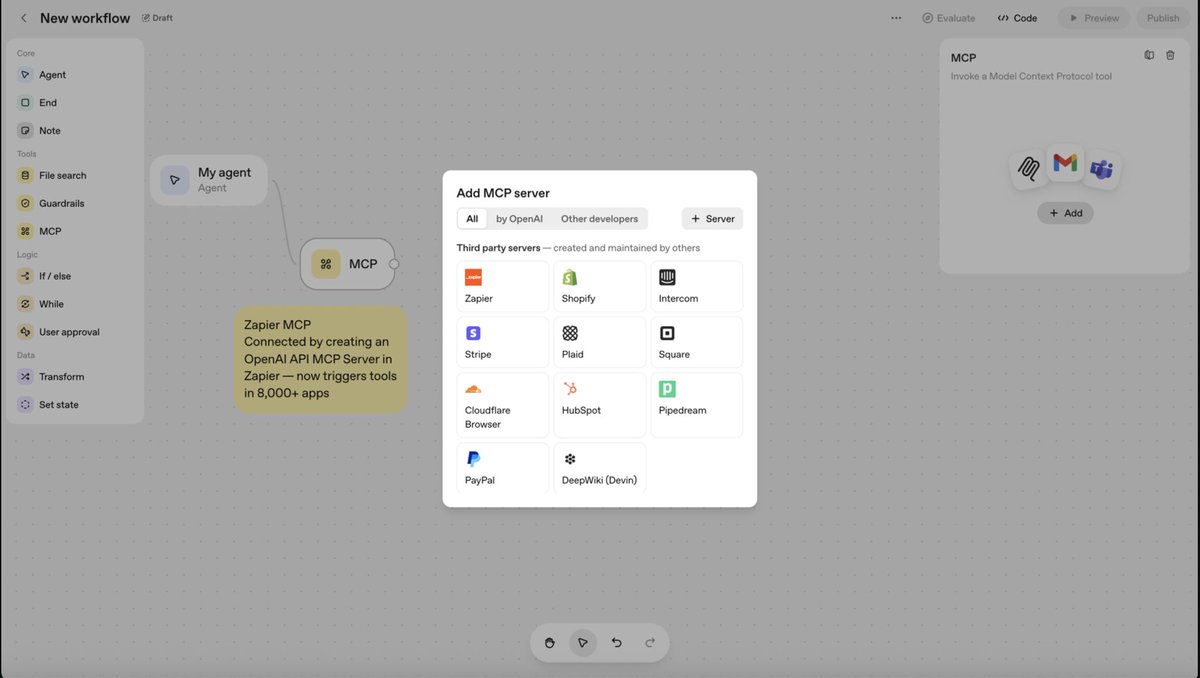Choose the Intercom server card
Viewport: 1200px width, 678px height.
click(x=697, y=287)
